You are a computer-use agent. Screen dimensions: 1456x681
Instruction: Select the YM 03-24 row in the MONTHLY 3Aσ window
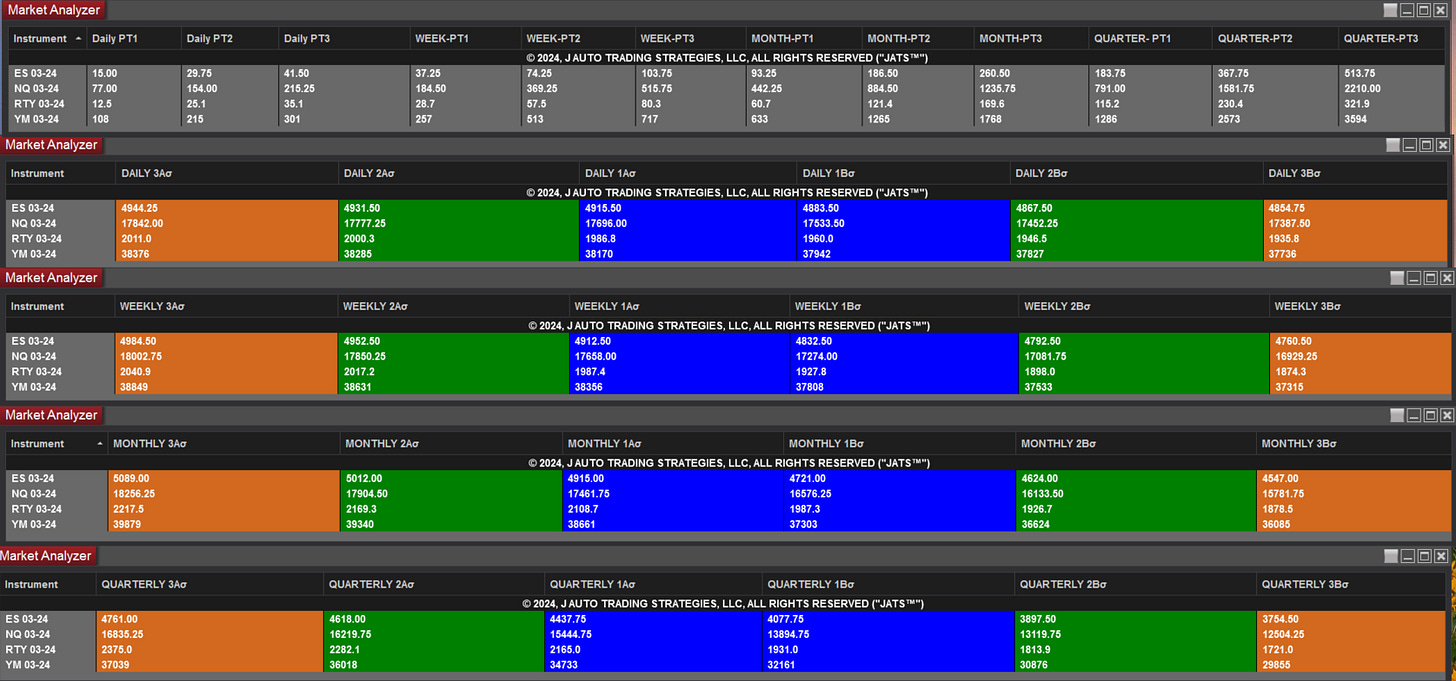728,524
